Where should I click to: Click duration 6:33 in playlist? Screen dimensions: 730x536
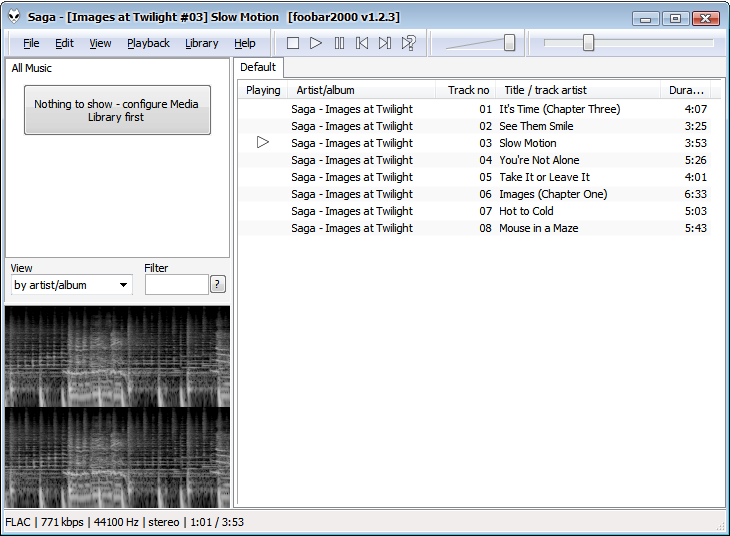(695, 194)
